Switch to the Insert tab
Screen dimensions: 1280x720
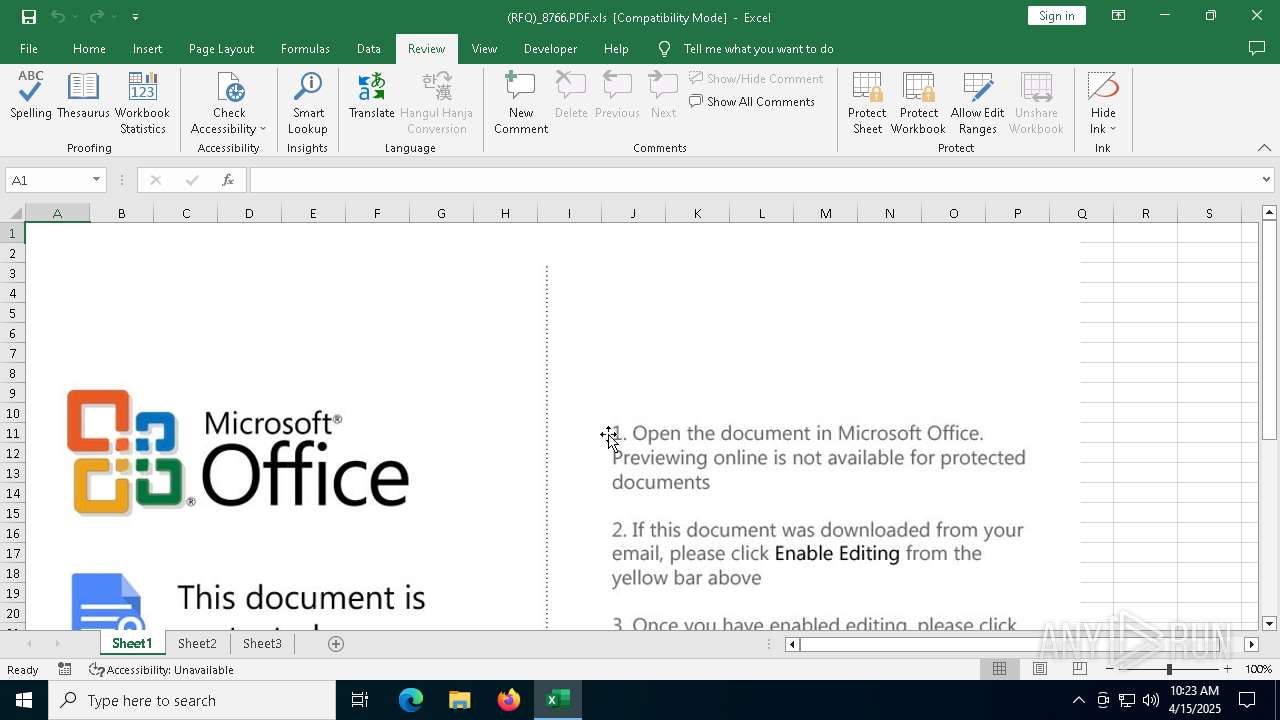(147, 48)
